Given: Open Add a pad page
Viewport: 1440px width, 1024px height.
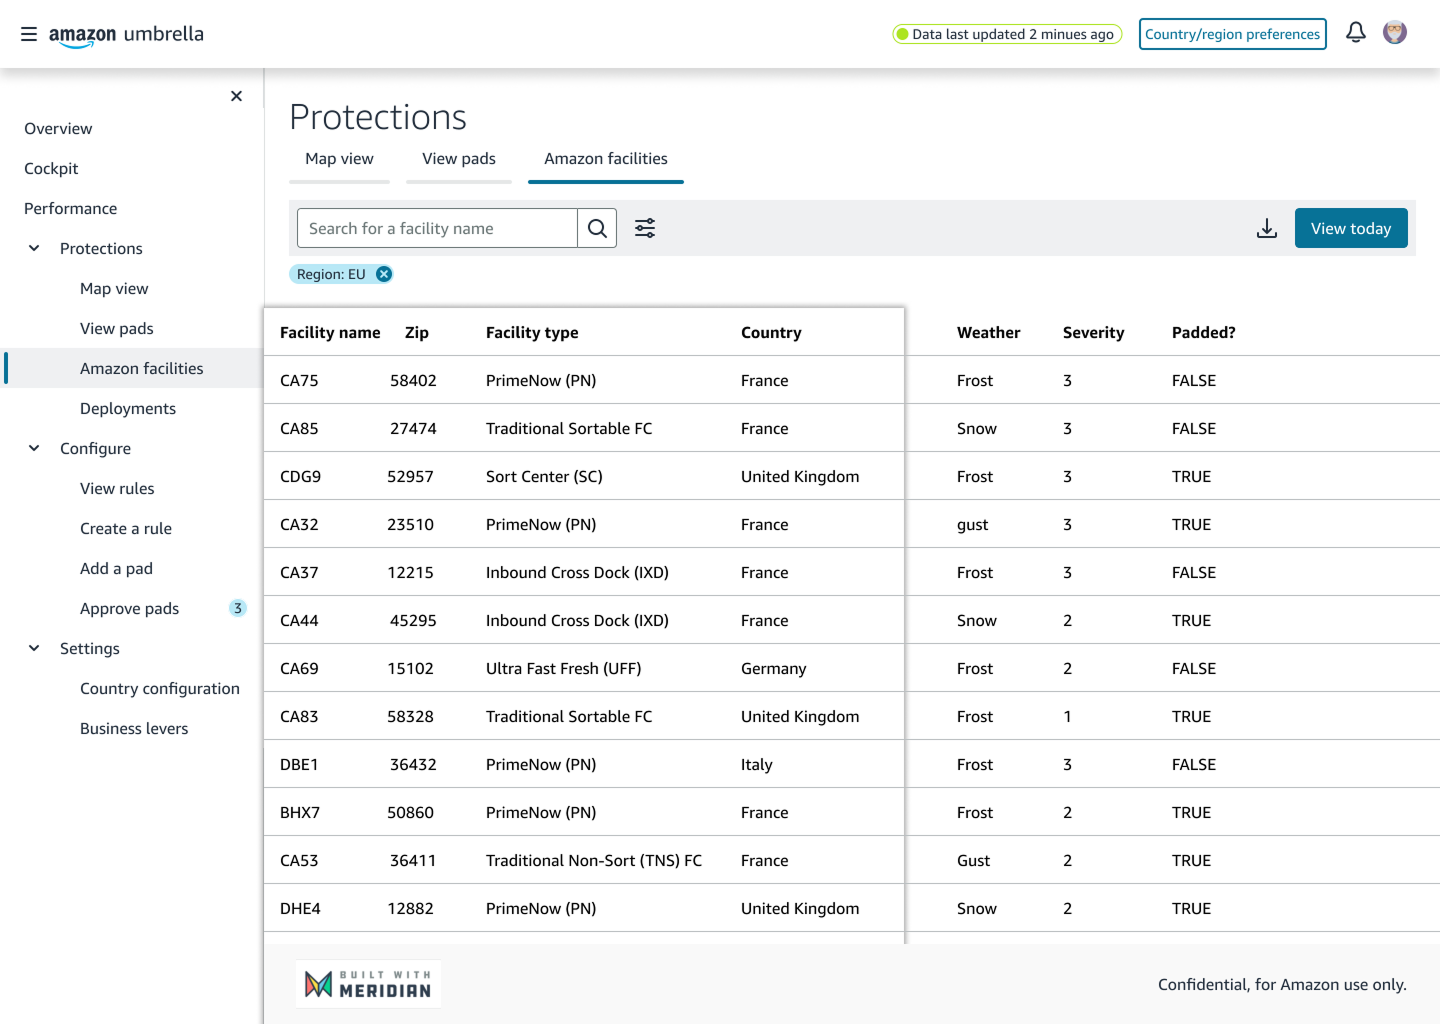Looking at the screenshot, I should click(x=116, y=568).
